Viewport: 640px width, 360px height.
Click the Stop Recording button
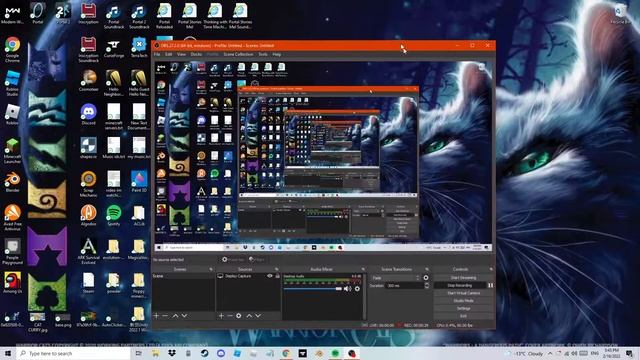[460, 285]
